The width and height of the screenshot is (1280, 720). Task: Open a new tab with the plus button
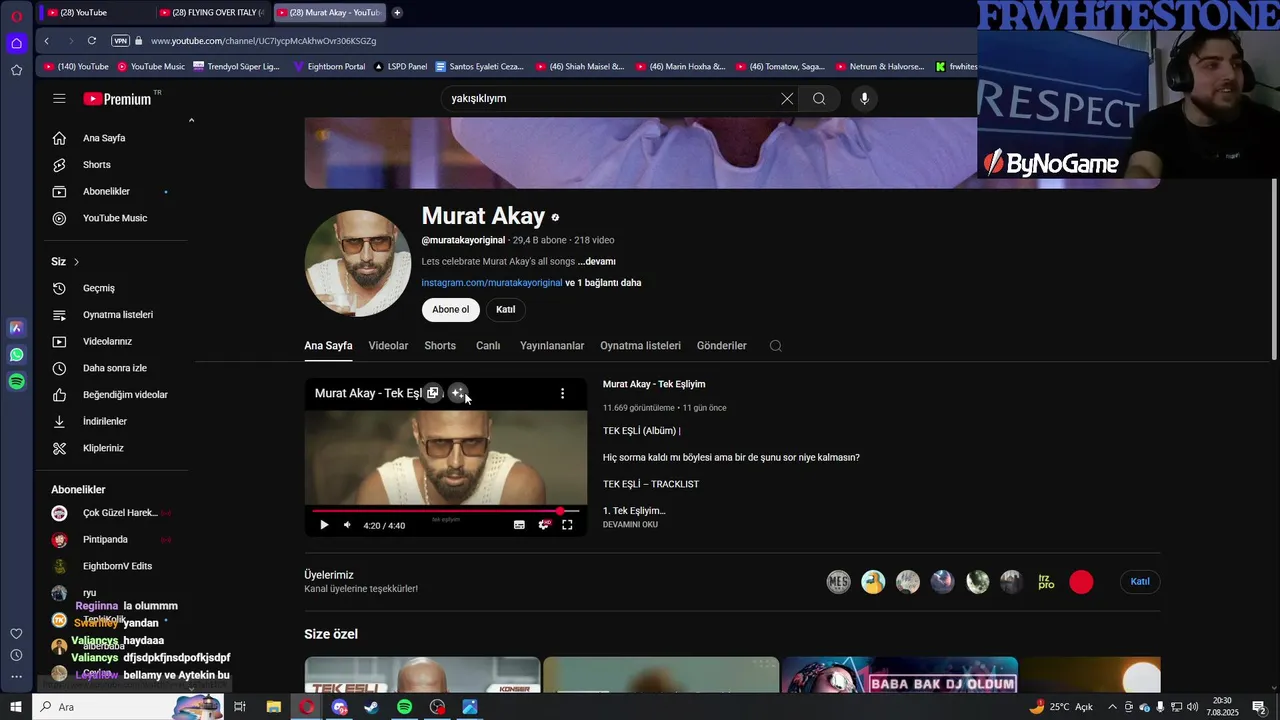tap(397, 12)
